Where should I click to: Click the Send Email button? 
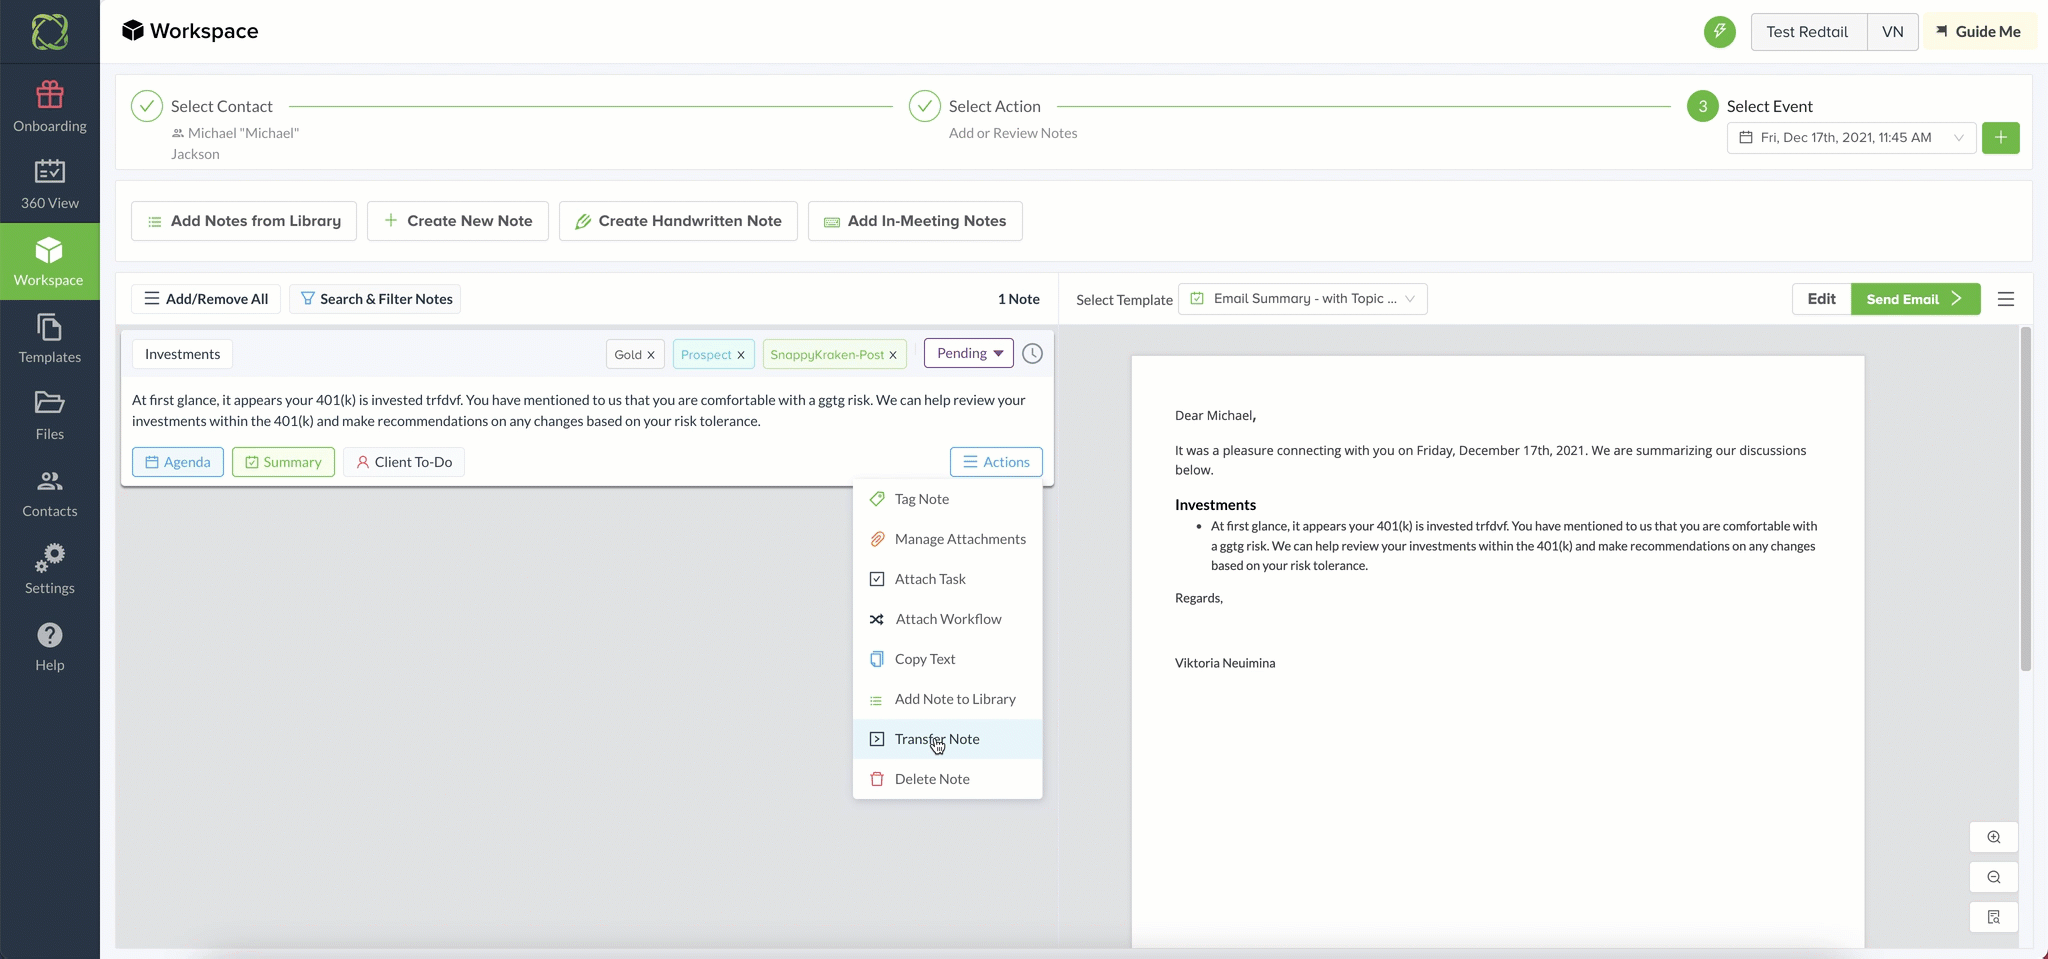(1915, 299)
